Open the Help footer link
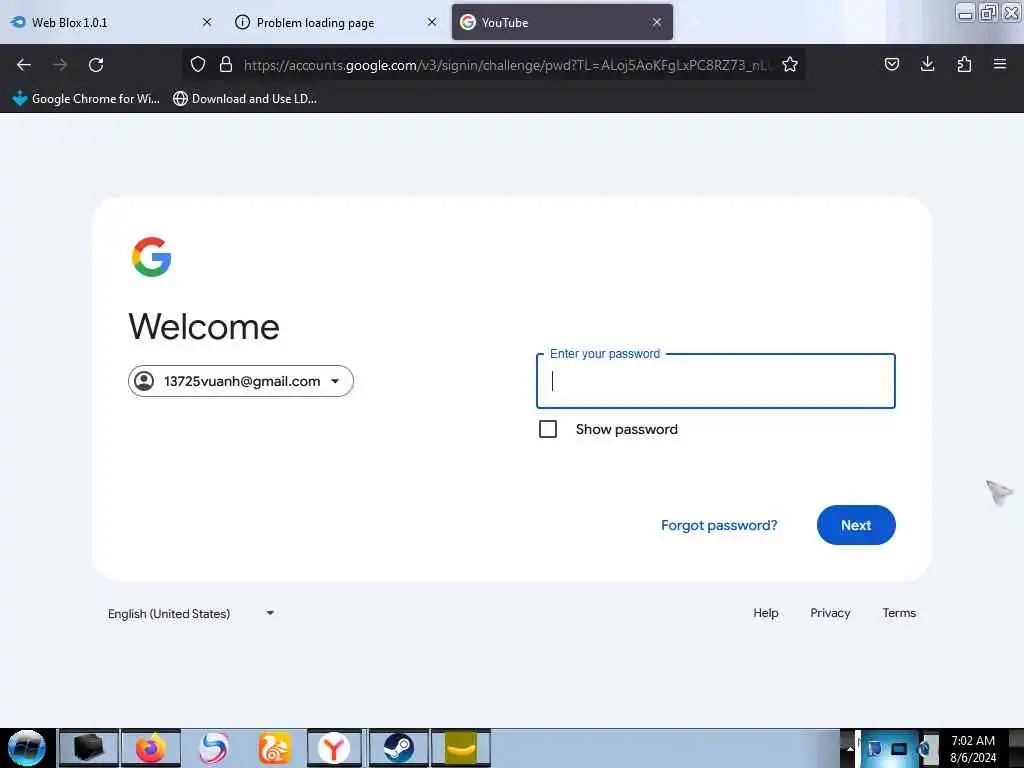 (x=766, y=613)
